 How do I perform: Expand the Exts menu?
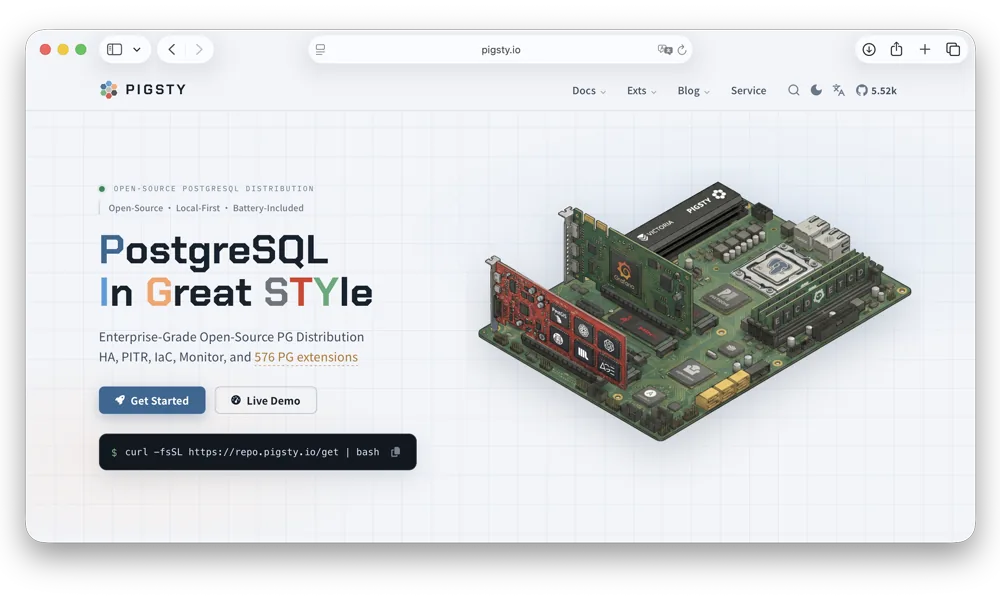click(x=642, y=91)
